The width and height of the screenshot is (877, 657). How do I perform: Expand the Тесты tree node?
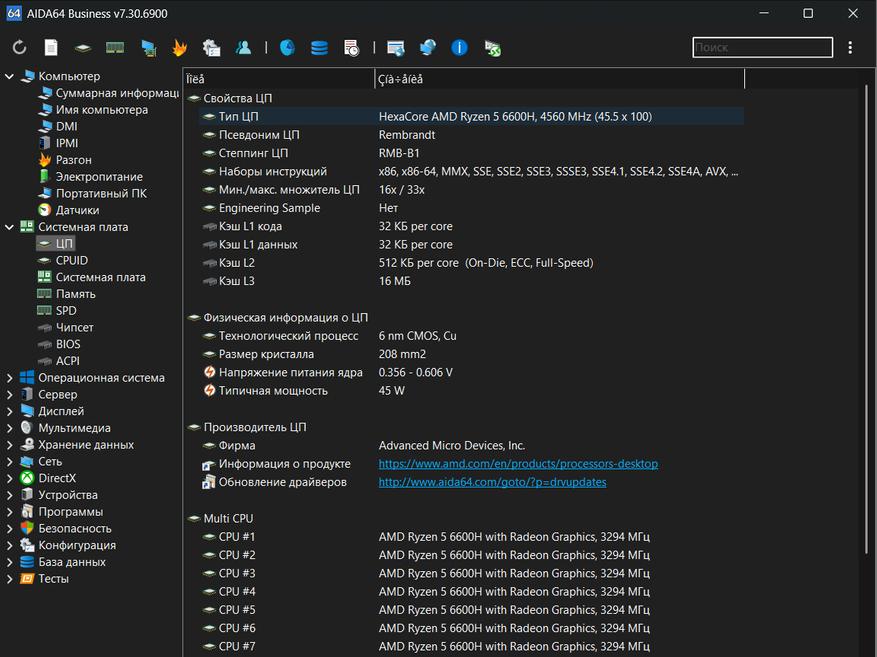point(10,579)
